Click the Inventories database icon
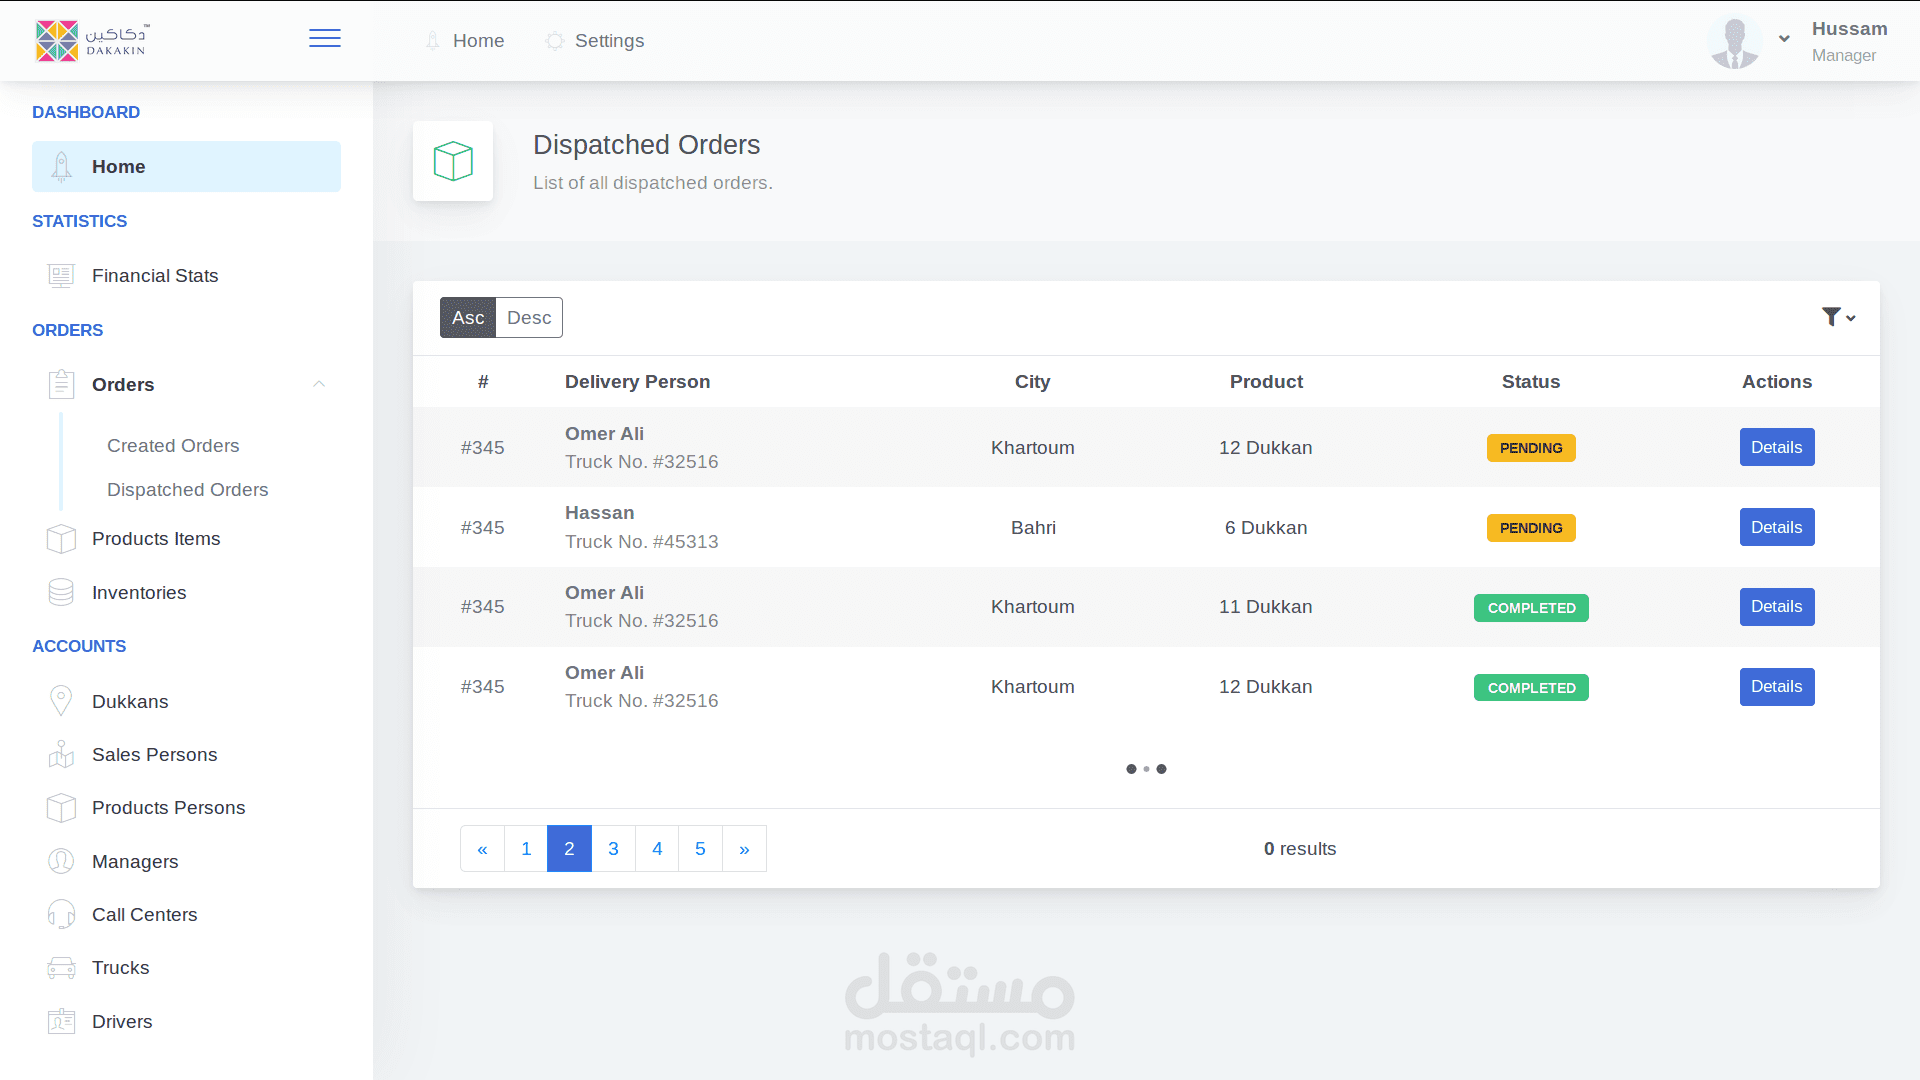Viewport: 1920px width, 1080px height. [61, 592]
